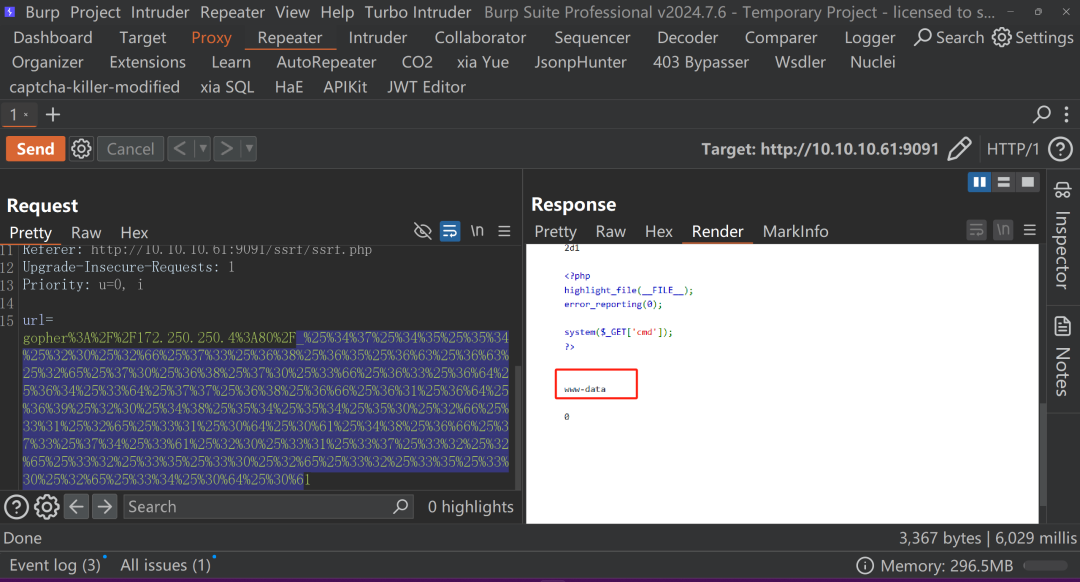Open the Repeater tab options kebab menu

coord(1066,114)
